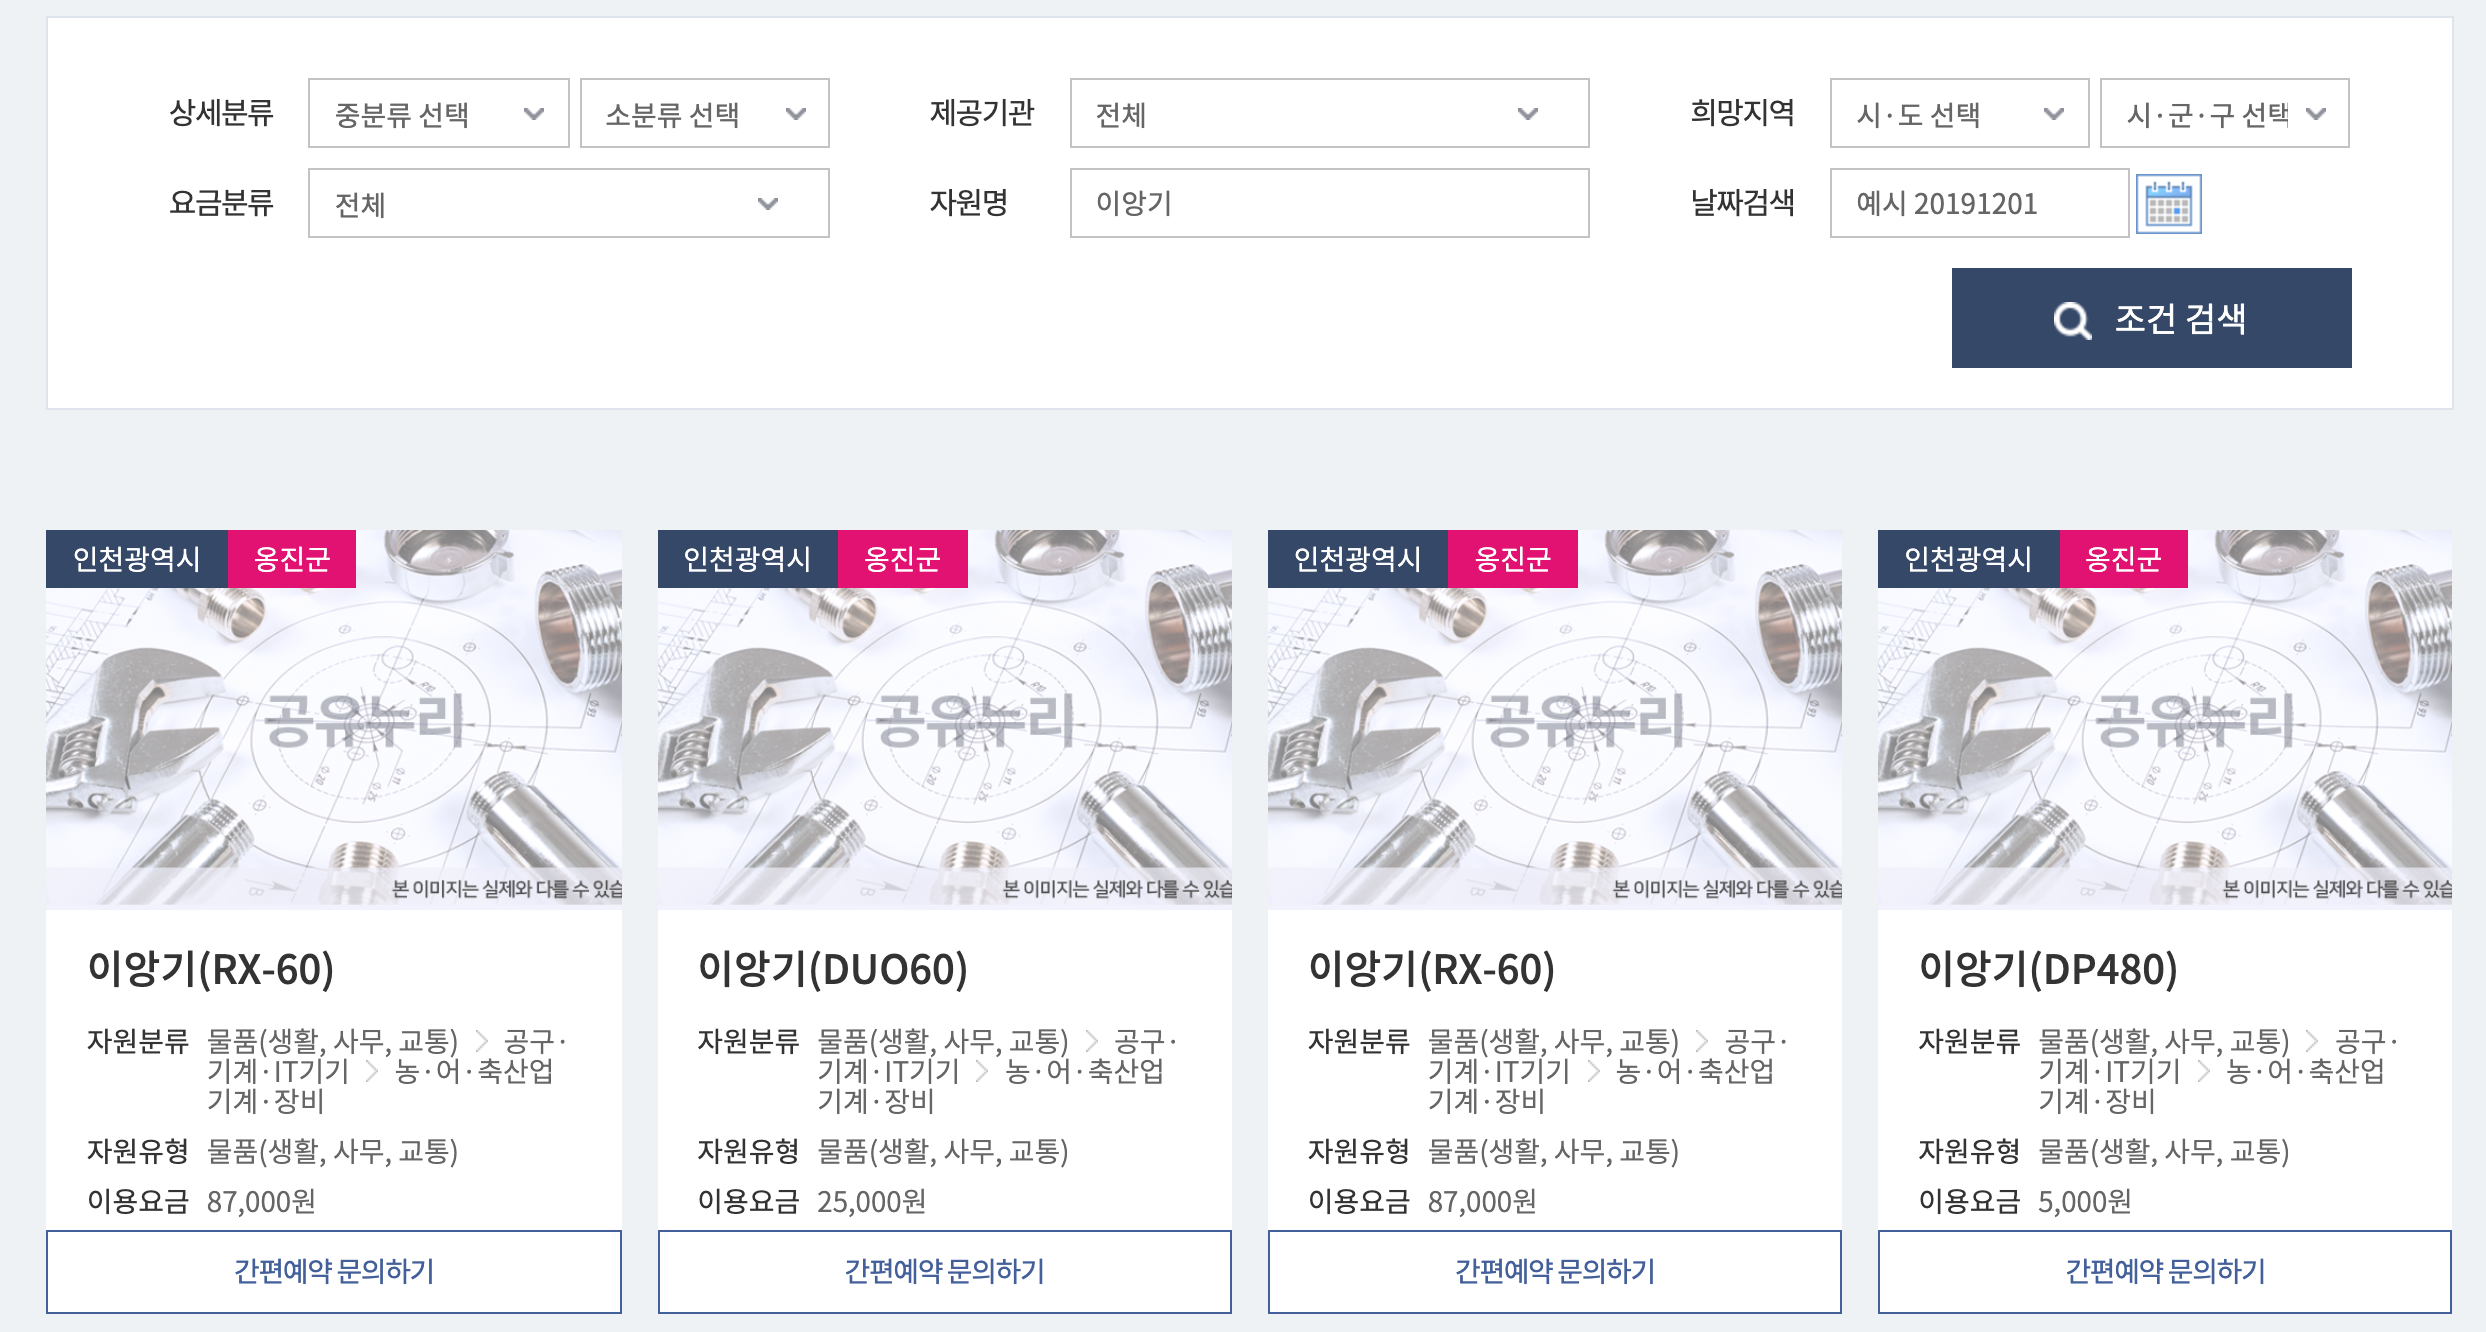The image size is (2486, 1332).
Task: Open the calendar date picker icon
Action: click(2168, 204)
